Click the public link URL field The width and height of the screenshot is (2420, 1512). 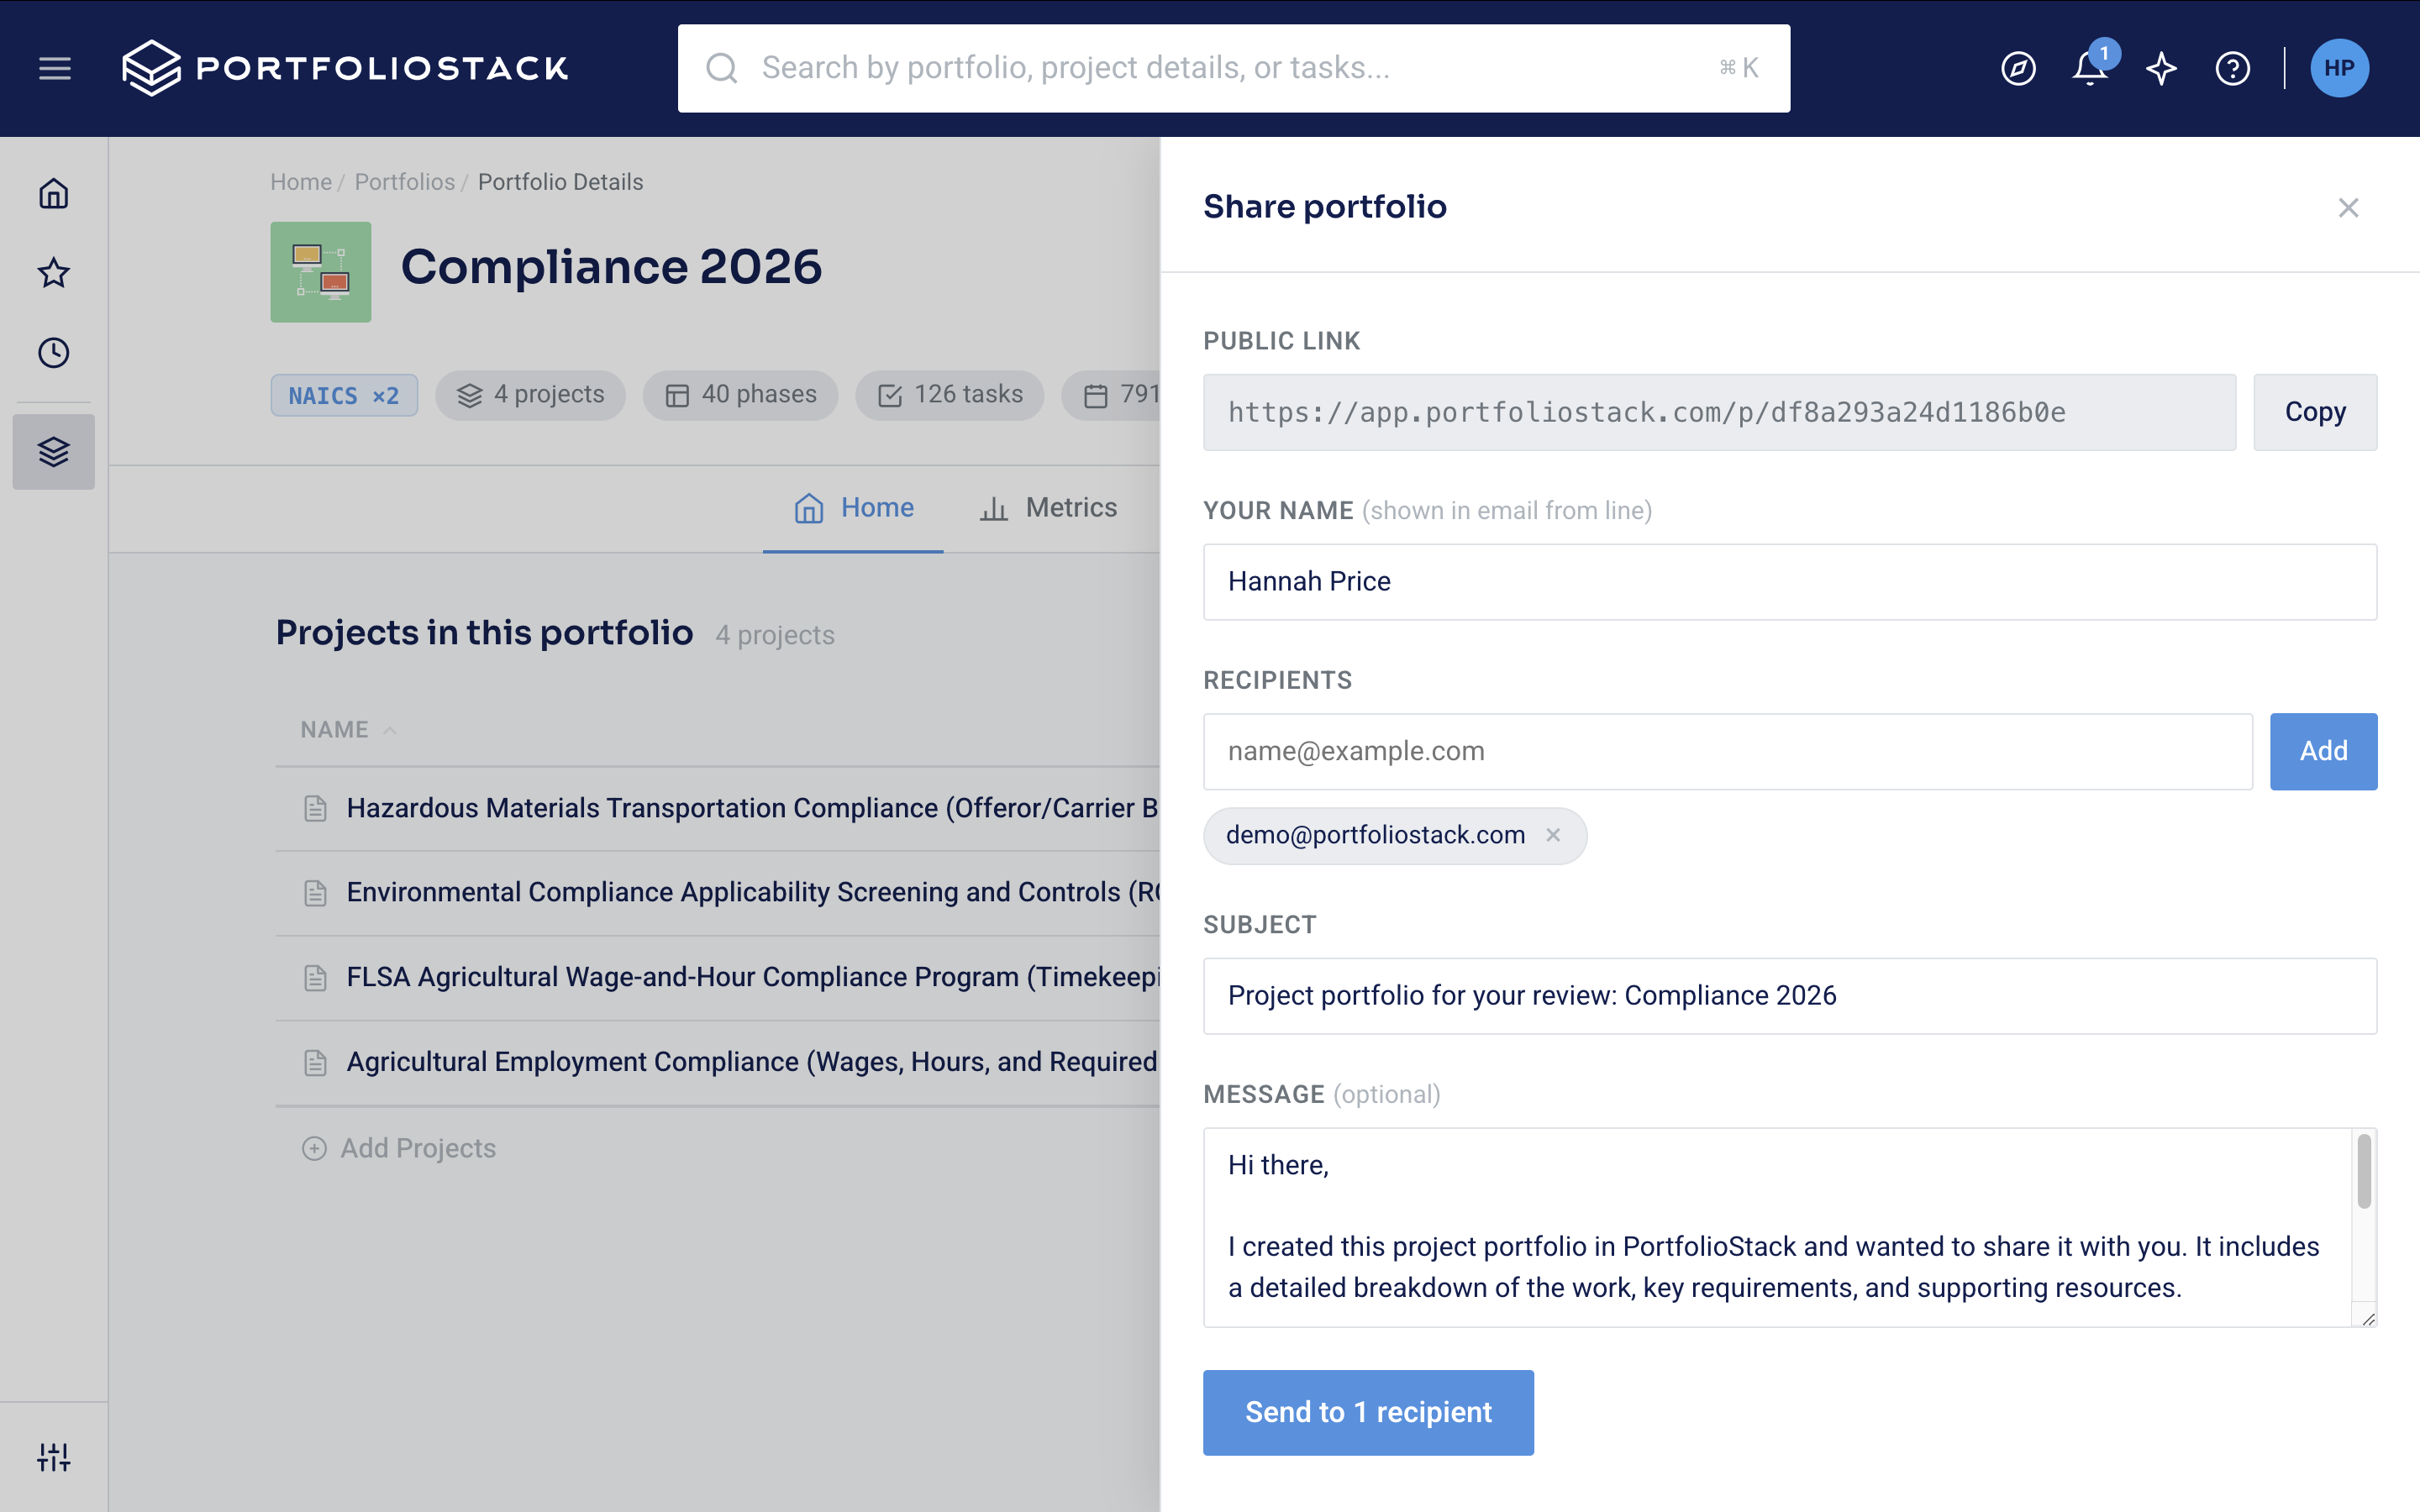1719,412
